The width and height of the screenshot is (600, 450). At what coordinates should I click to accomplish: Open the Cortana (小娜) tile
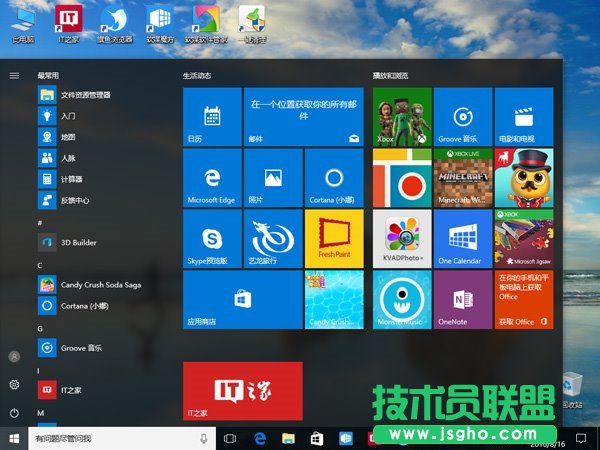(334, 178)
